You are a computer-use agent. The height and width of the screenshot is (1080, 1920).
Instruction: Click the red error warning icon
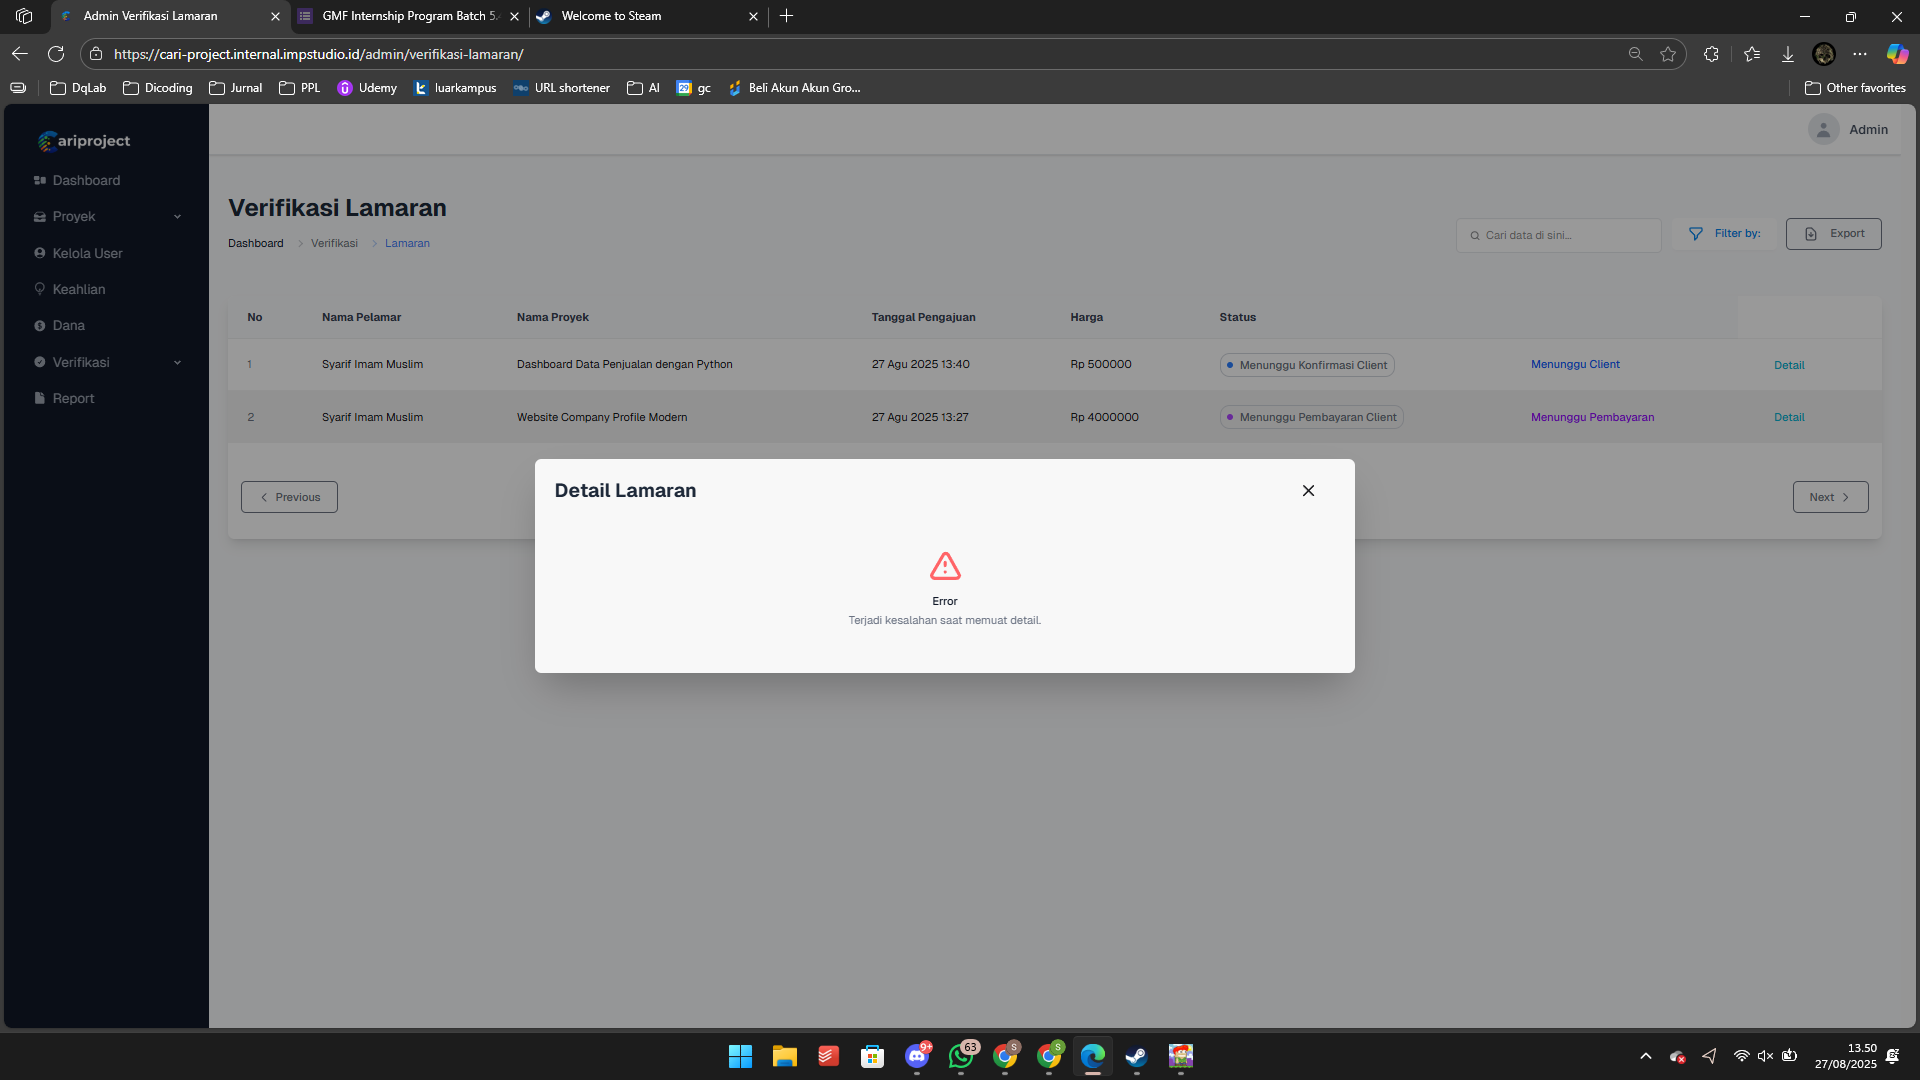(x=944, y=567)
